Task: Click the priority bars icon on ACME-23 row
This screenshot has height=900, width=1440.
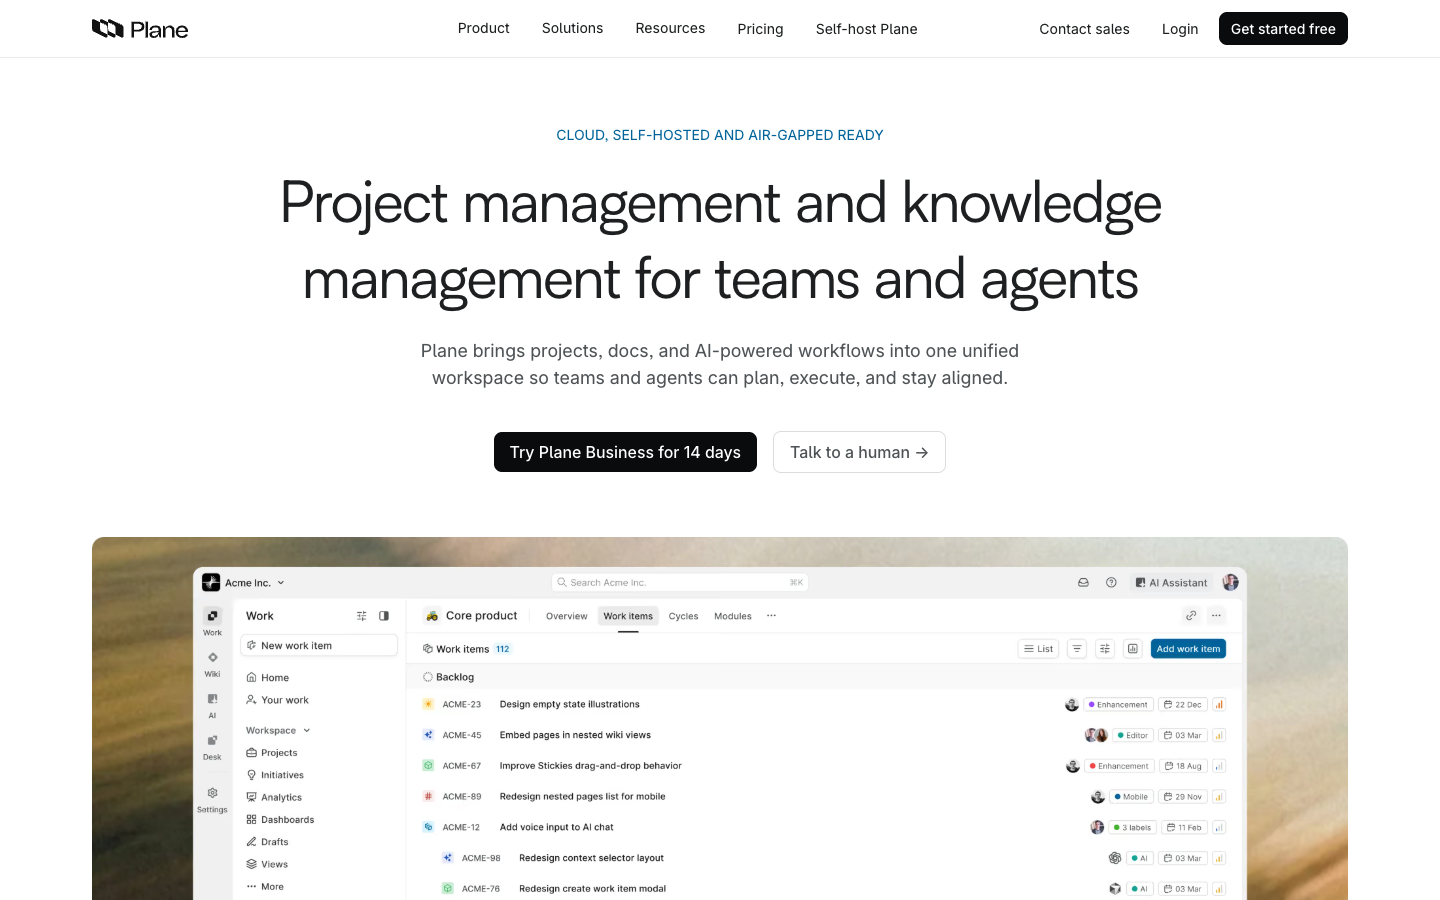Action: pyautogui.click(x=1219, y=704)
